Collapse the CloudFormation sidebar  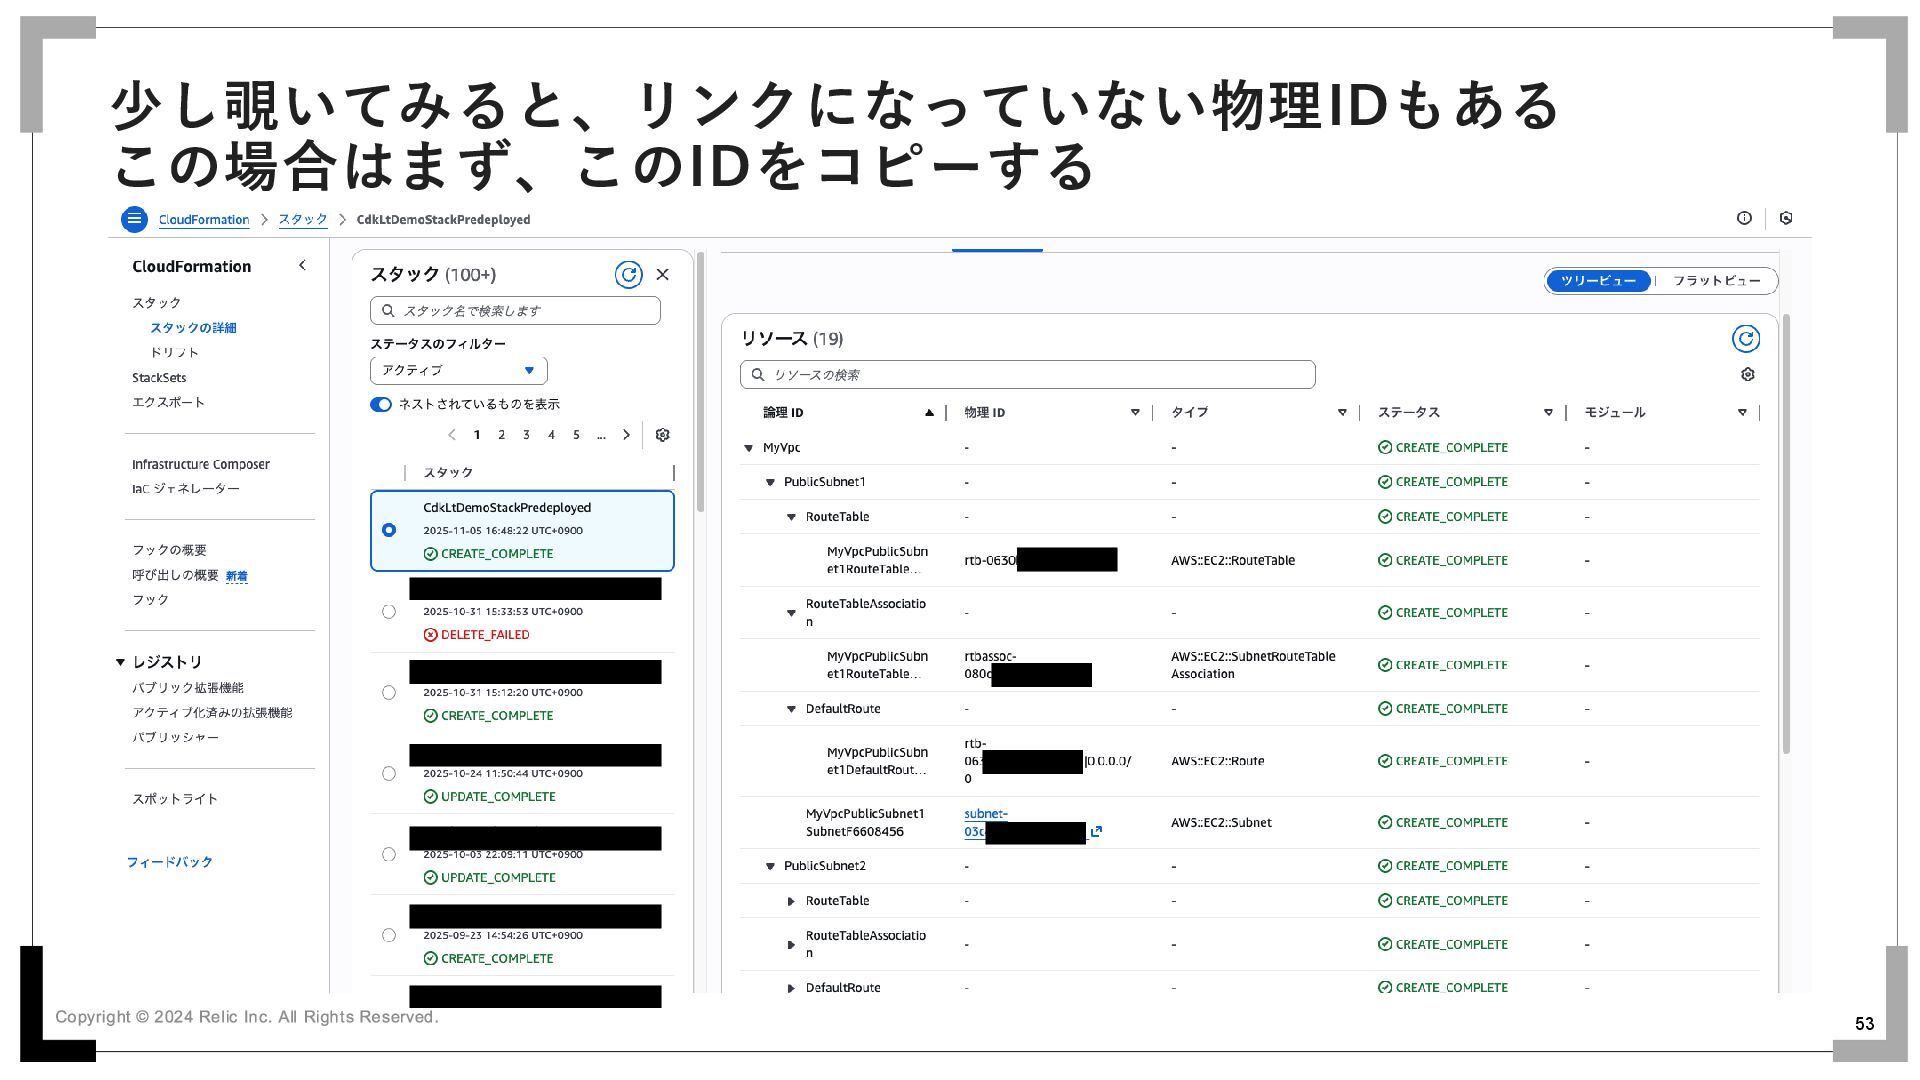pos(302,265)
